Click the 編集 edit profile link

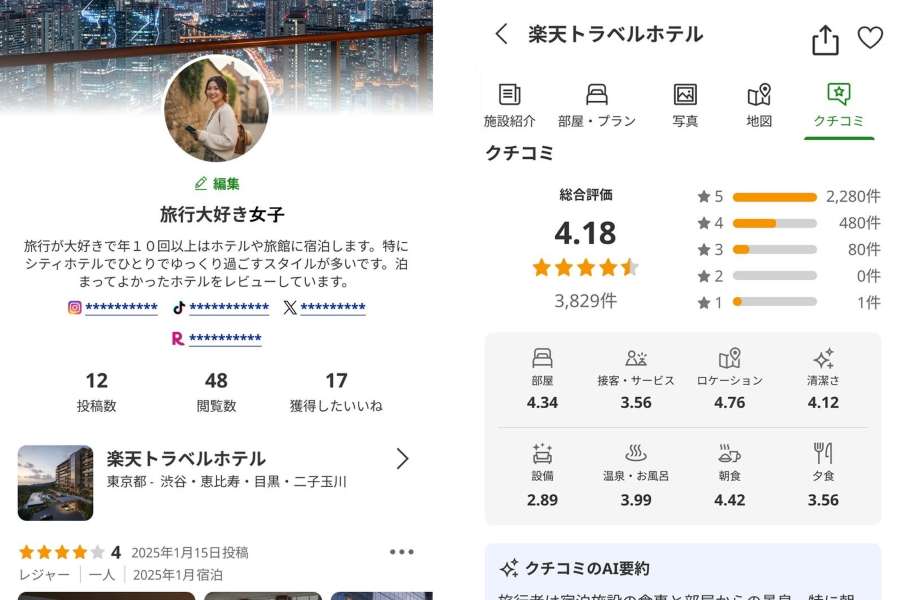pos(217,184)
